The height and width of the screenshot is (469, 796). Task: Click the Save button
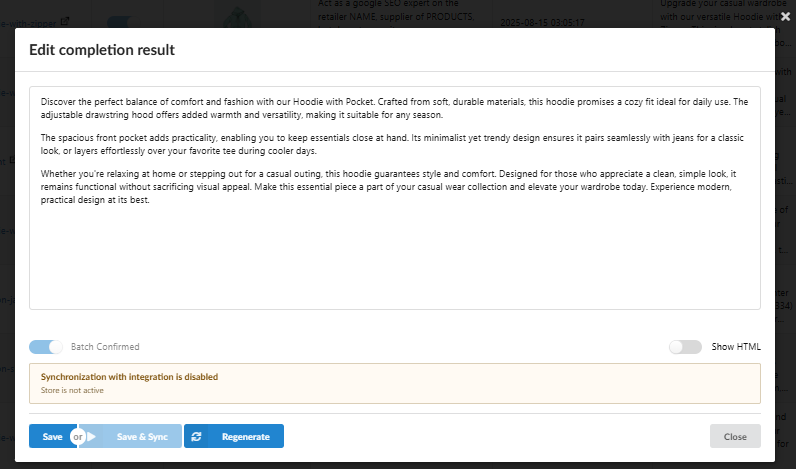point(52,436)
